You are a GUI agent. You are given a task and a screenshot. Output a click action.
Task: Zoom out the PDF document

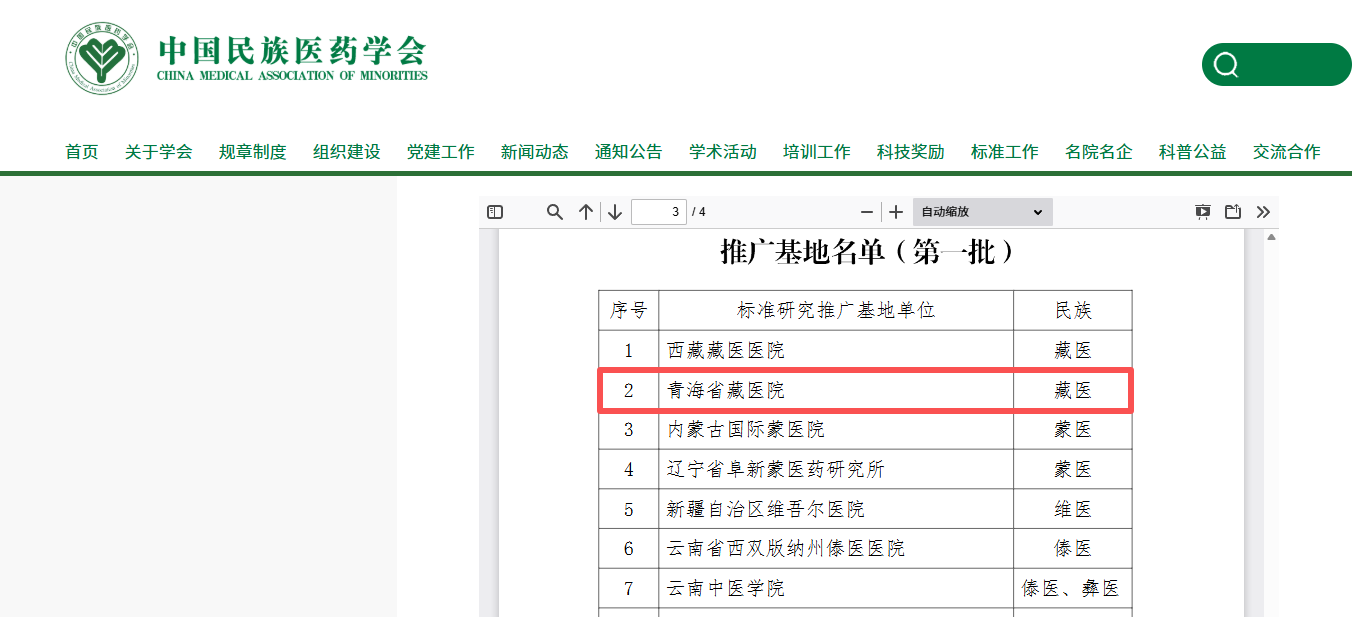point(867,212)
